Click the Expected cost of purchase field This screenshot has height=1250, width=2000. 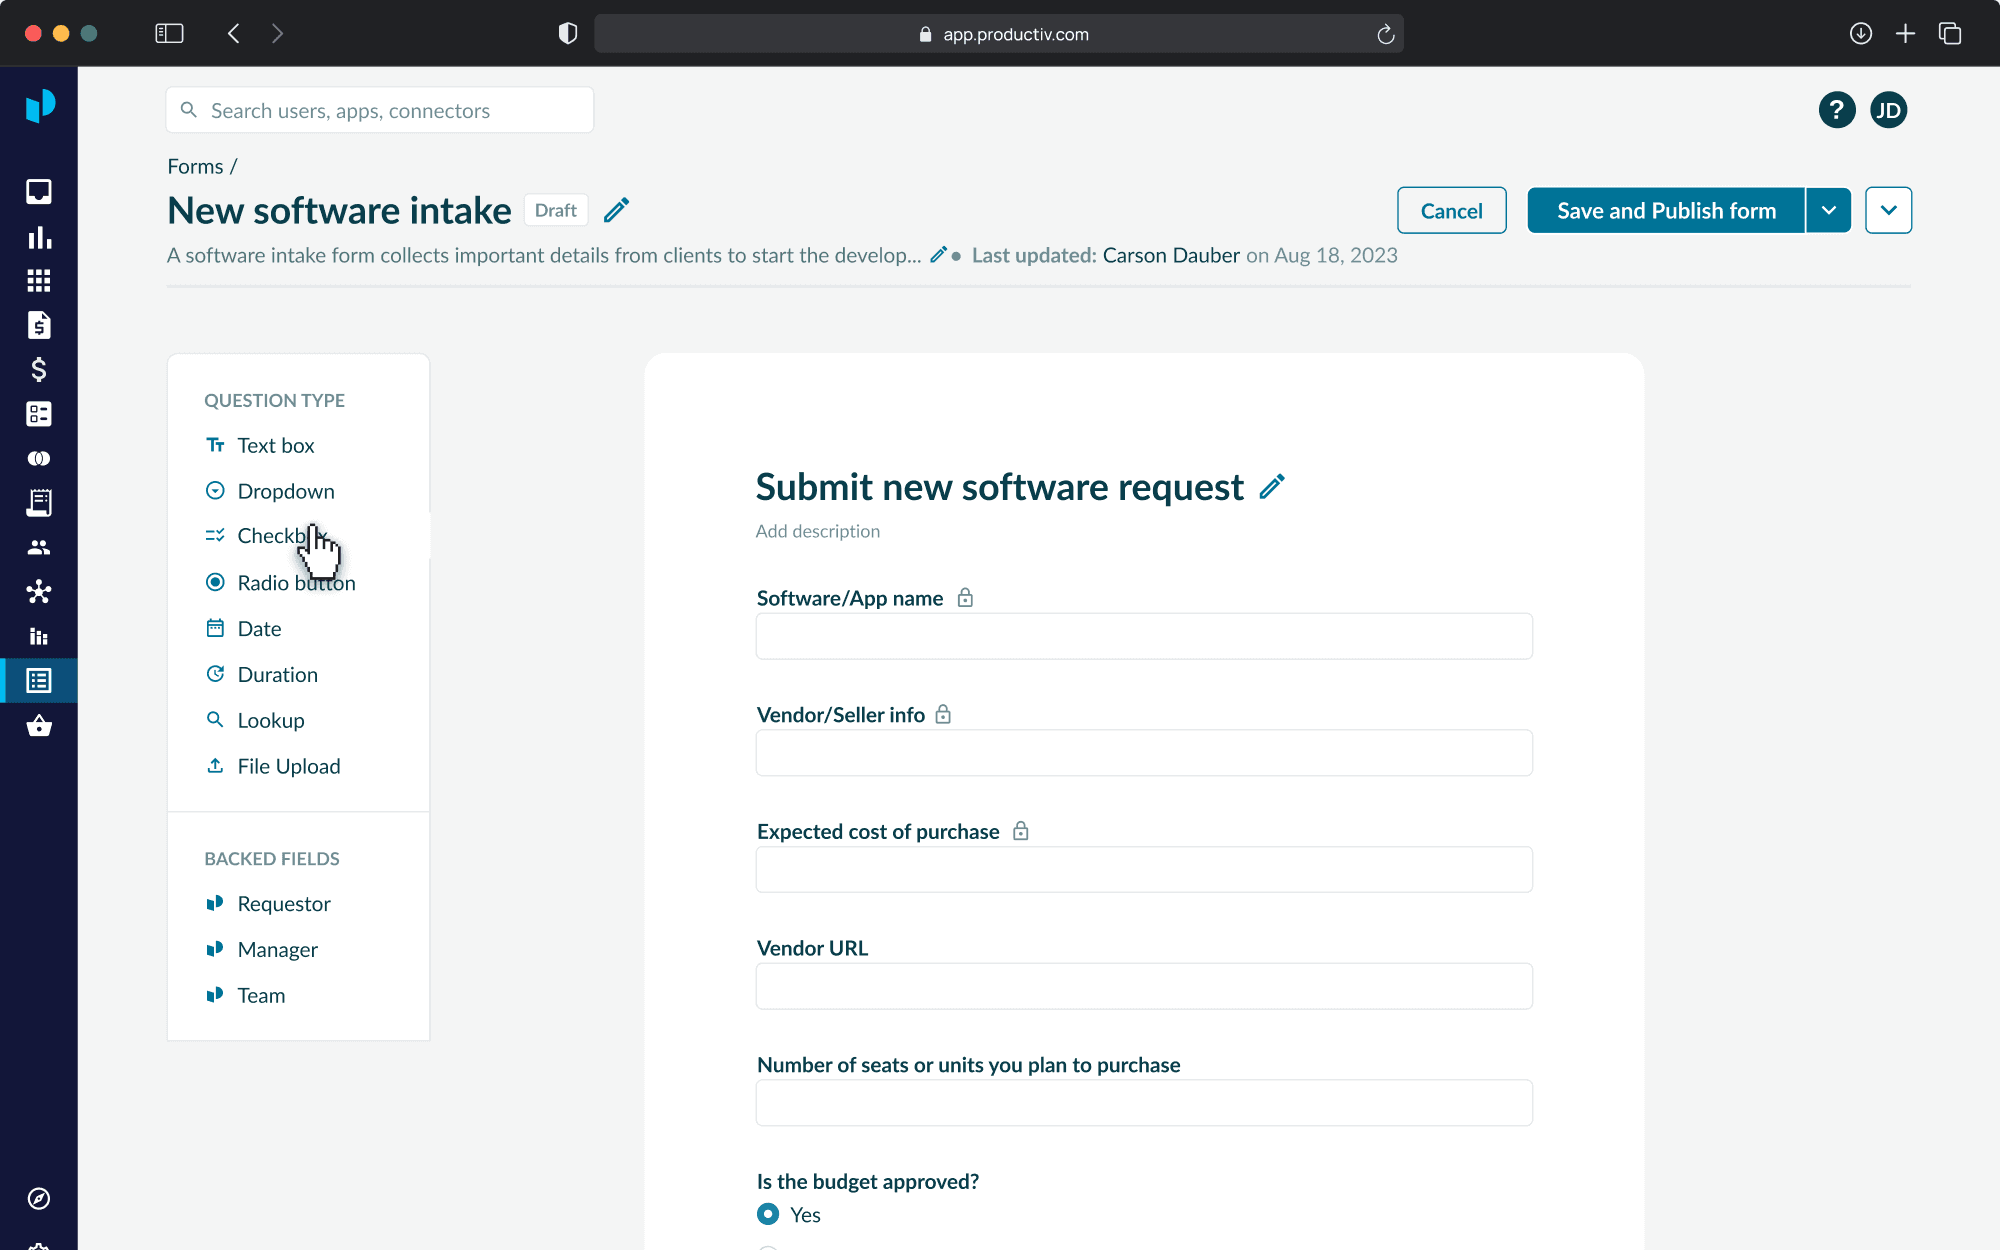(x=1144, y=869)
